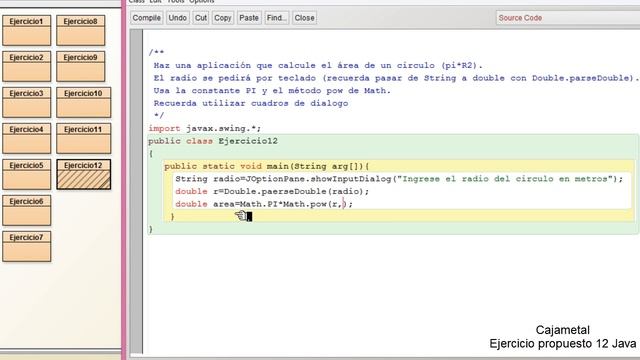
Task: Click the comment line starting "El radio se pedirá"
Action: click(x=396, y=78)
